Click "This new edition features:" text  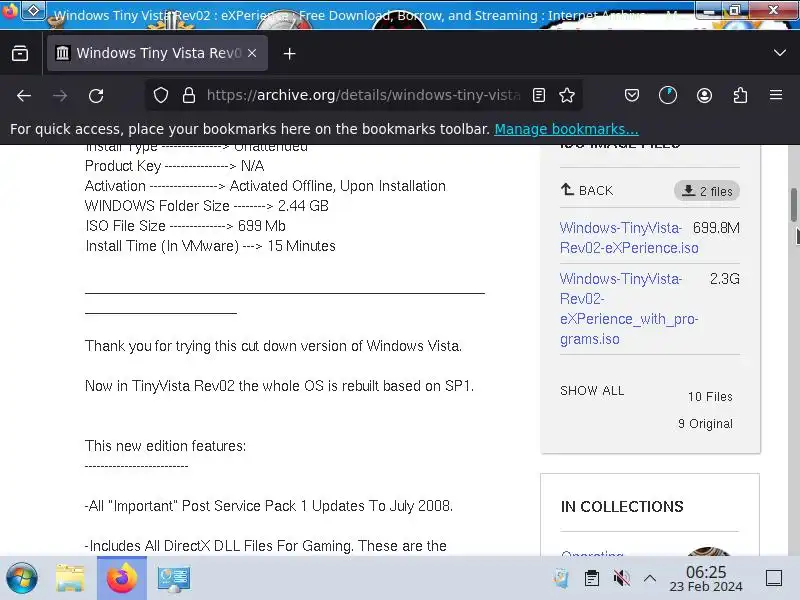pyautogui.click(x=165, y=446)
